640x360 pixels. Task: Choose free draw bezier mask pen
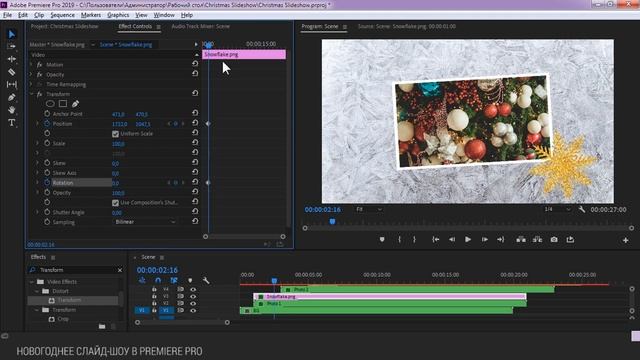pyautogui.click(x=76, y=104)
